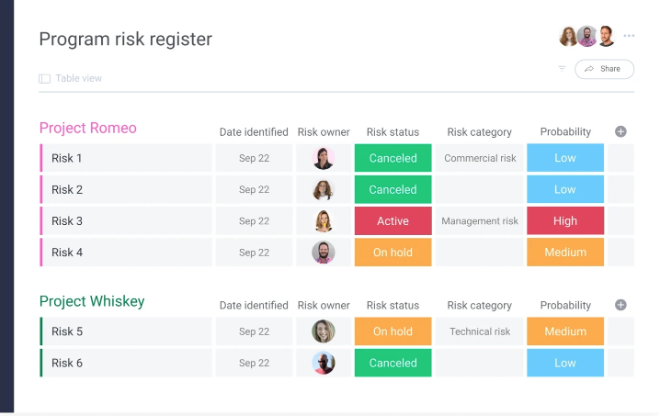Click Risk status header in Project Whiskey
Image resolution: width=659 pixels, height=416 pixels.
pyautogui.click(x=393, y=305)
